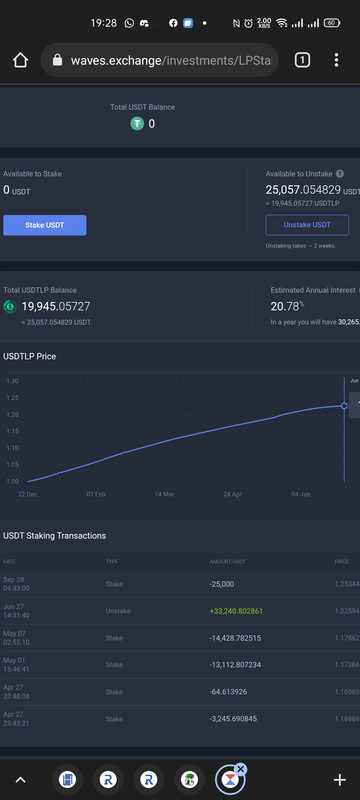Tap the padlock site security icon
Screen dimensions: 360x800
click(x=58, y=60)
